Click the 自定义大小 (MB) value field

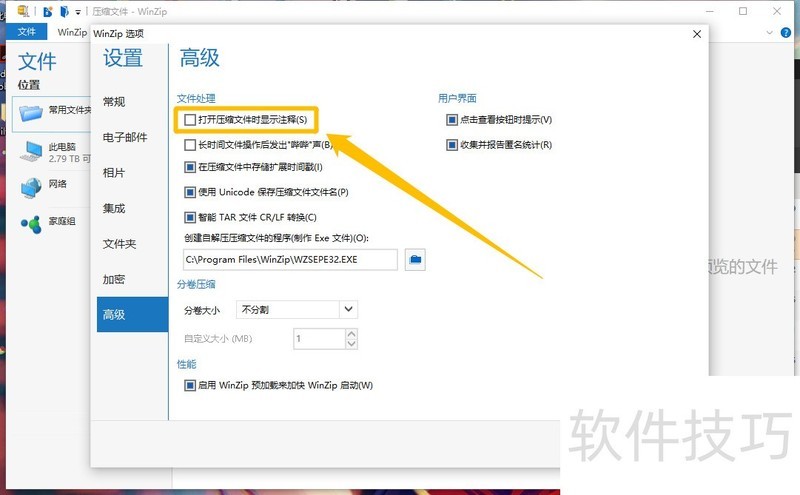pyautogui.click(x=319, y=338)
